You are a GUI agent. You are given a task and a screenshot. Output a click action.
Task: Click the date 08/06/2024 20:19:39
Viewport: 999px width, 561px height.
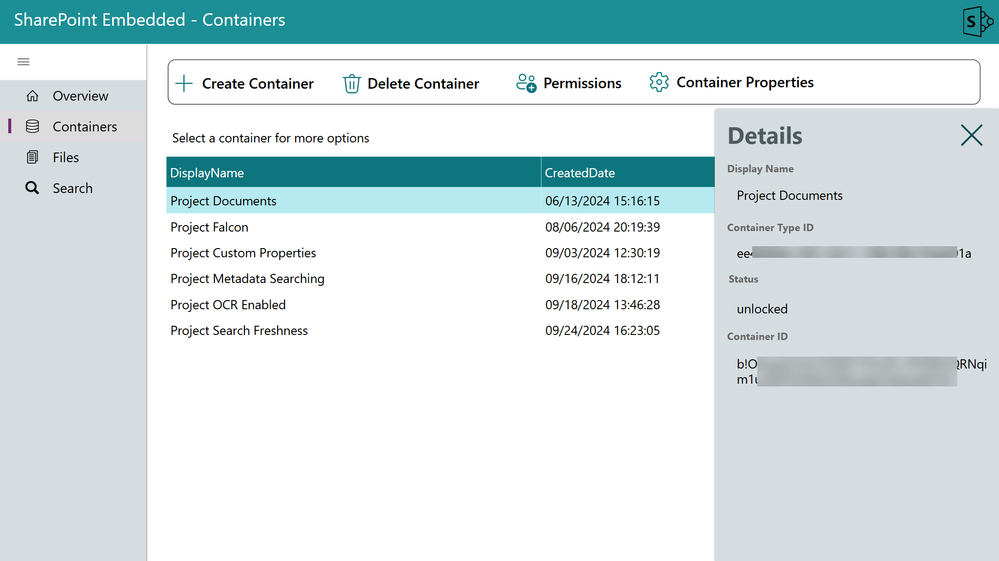[602, 227]
